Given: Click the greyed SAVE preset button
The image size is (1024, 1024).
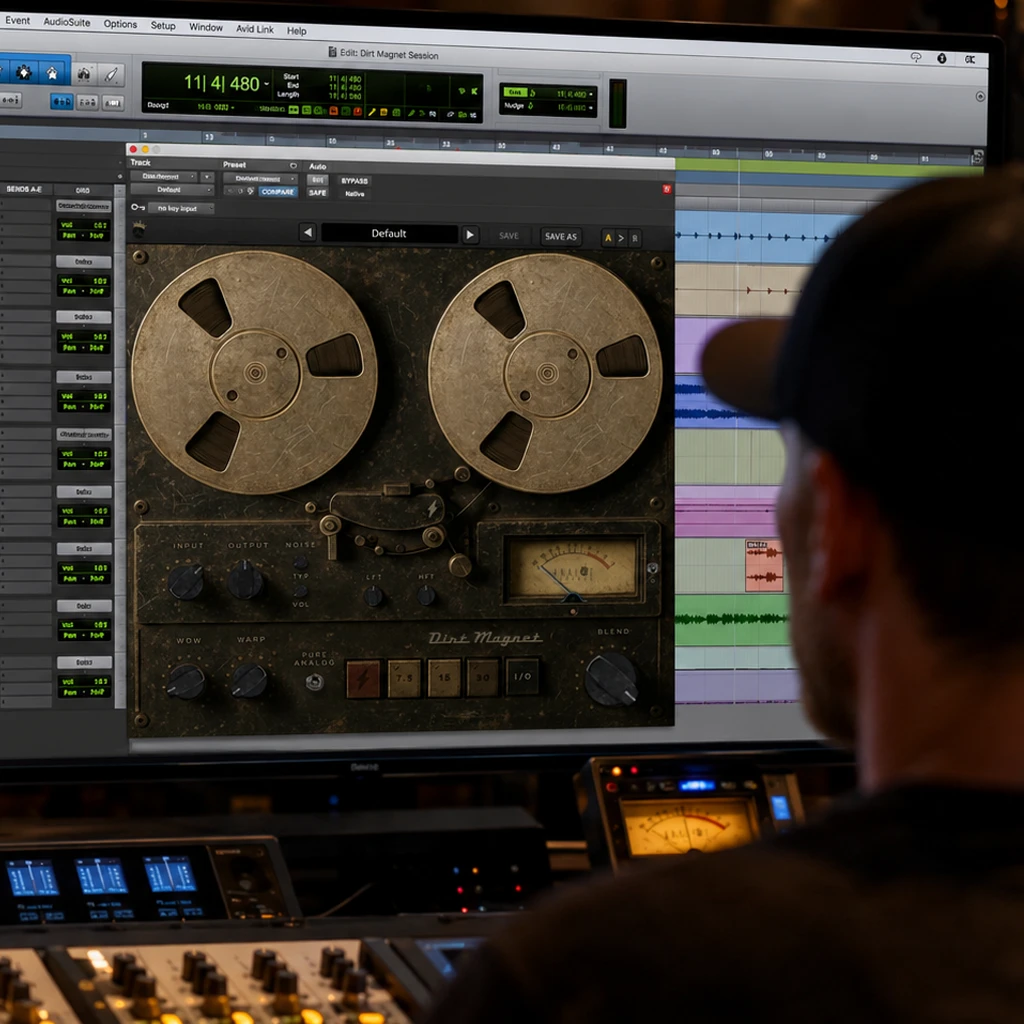Looking at the screenshot, I should 509,236.
